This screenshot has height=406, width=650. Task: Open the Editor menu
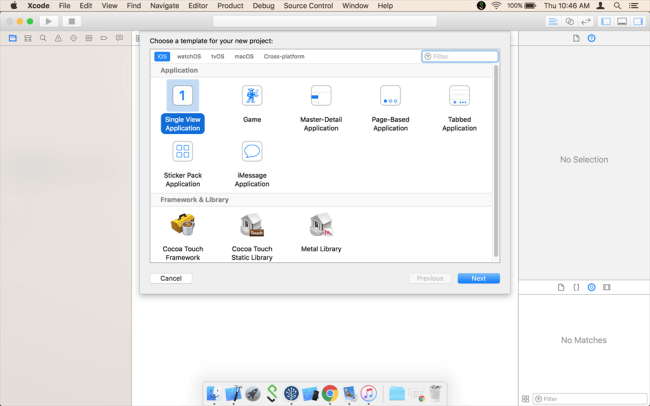(198, 5)
